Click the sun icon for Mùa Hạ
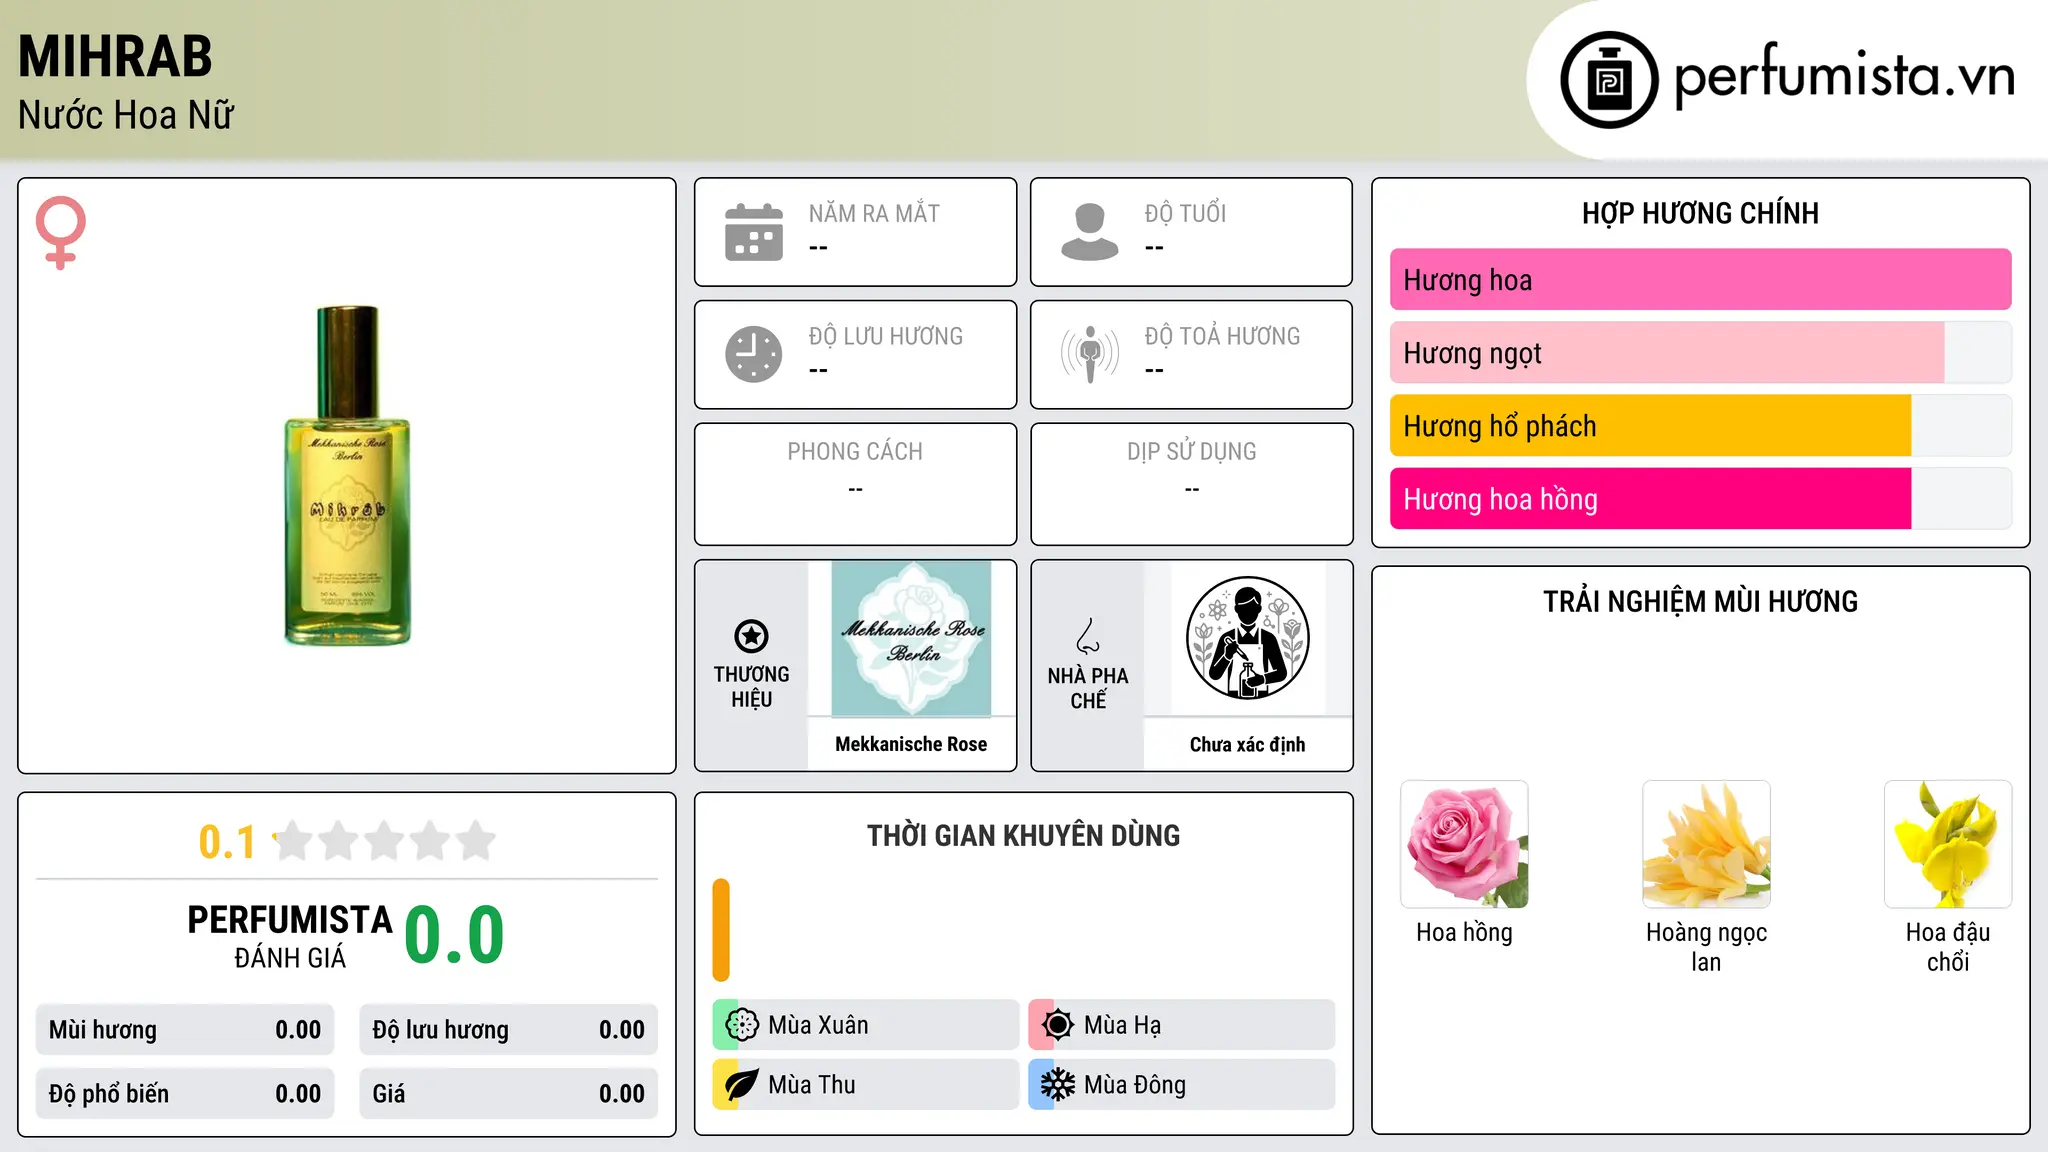The image size is (2048, 1152). [x=1058, y=1025]
